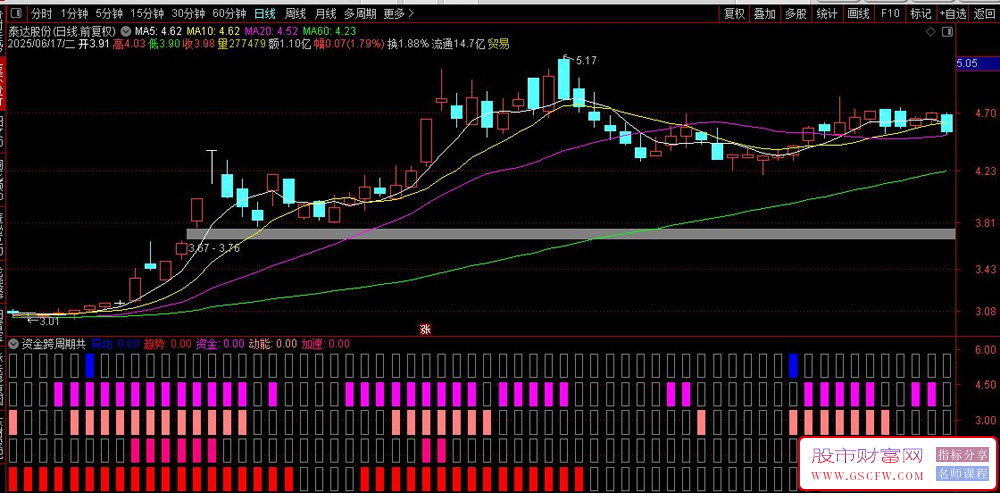Click the 涨 marker below the chart
Viewport: 1000px width, 493px height.
click(425, 329)
